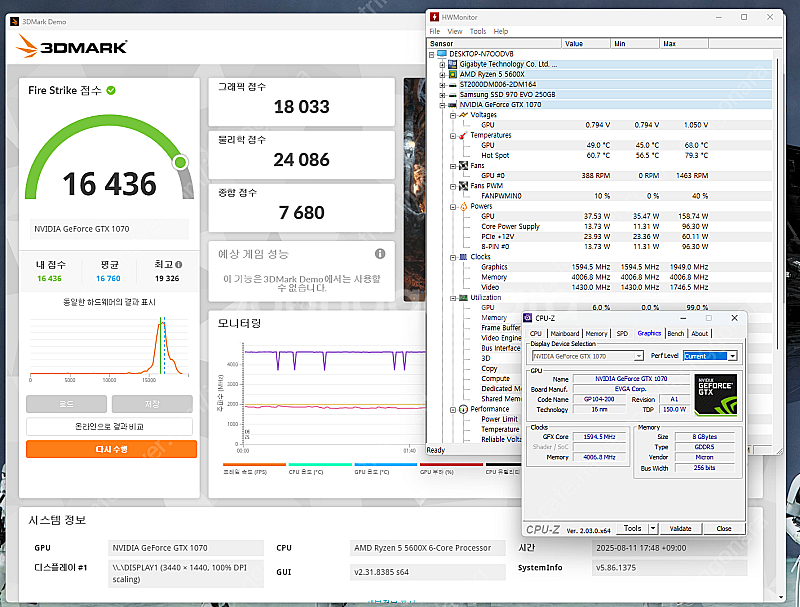
Task: Click the Tools button in CPU-Z
Action: click(633, 528)
